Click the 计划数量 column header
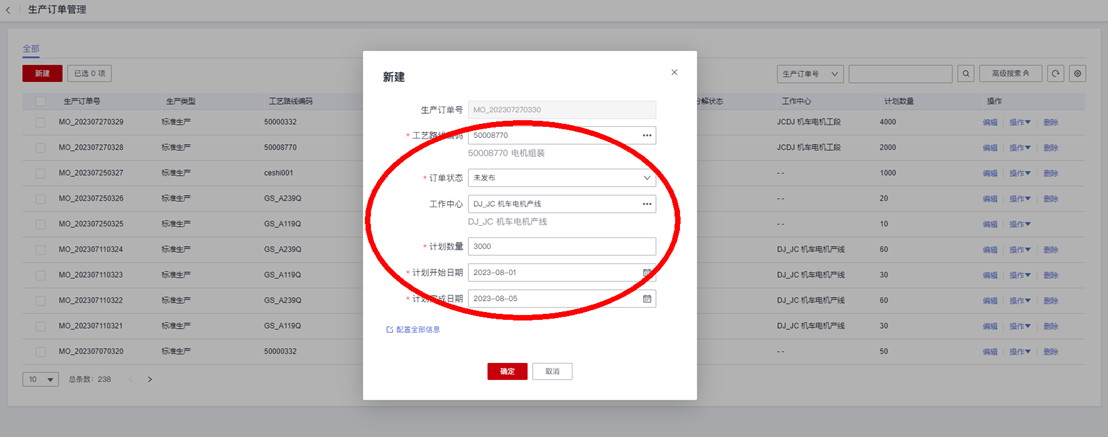1108x437 pixels. click(899, 101)
